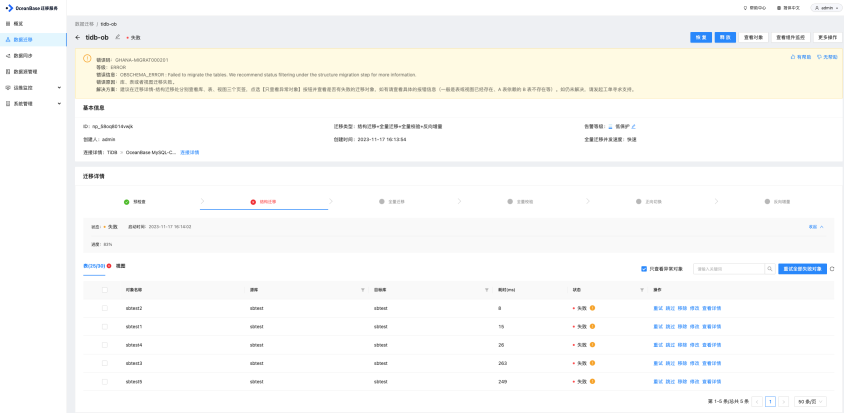Click 移除 remove link for sbtest4

pos(682,345)
